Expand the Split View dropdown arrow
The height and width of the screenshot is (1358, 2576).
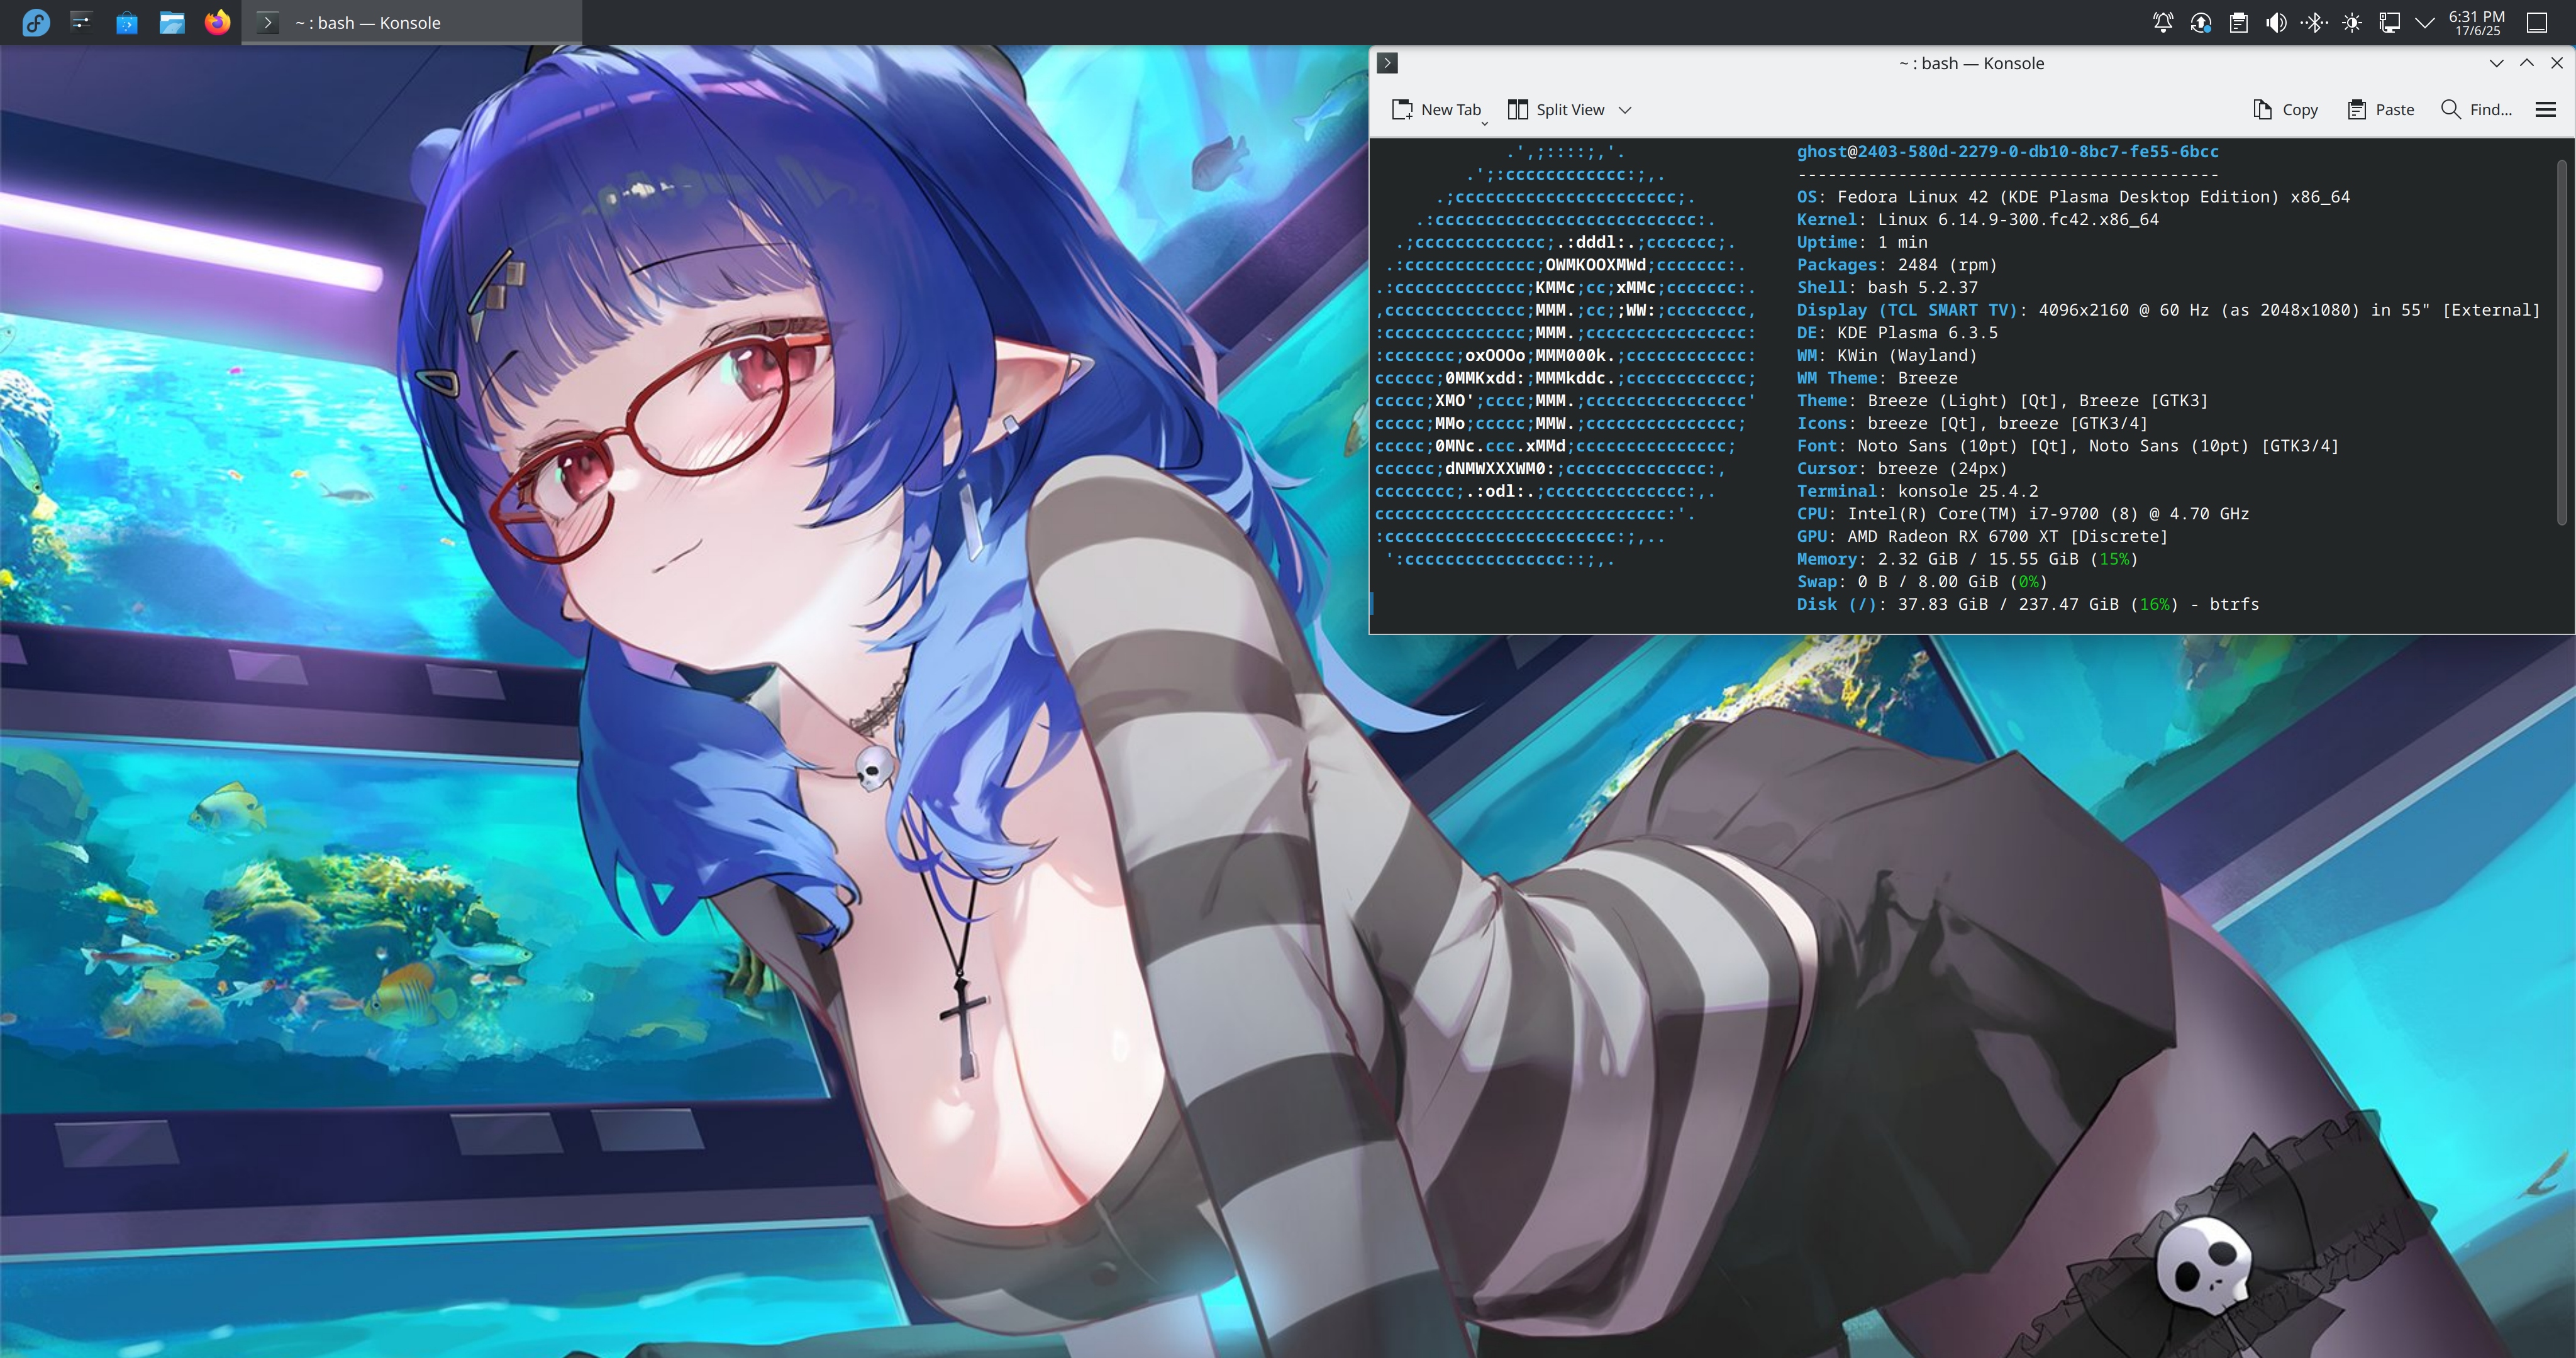1625,110
